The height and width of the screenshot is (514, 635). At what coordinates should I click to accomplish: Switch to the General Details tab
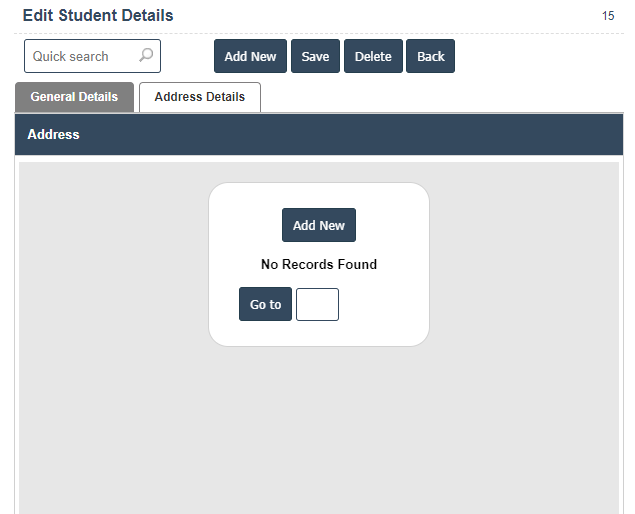click(x=74, y=97)
